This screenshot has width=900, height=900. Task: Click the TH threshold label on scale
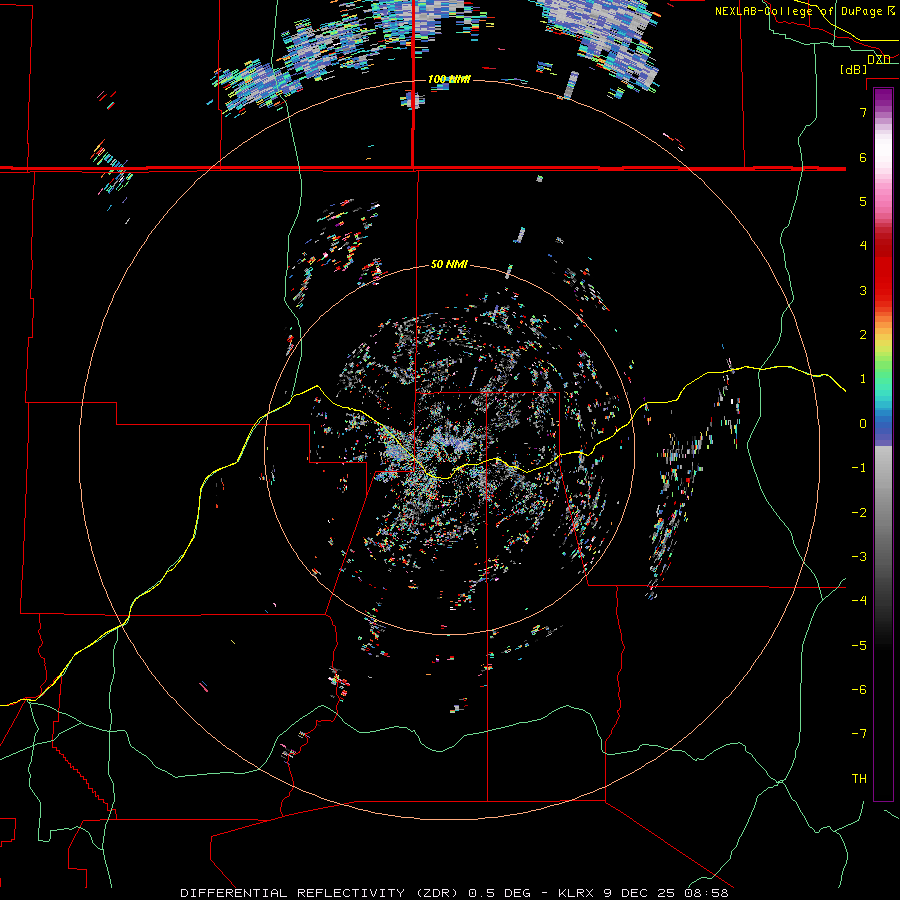859,779
